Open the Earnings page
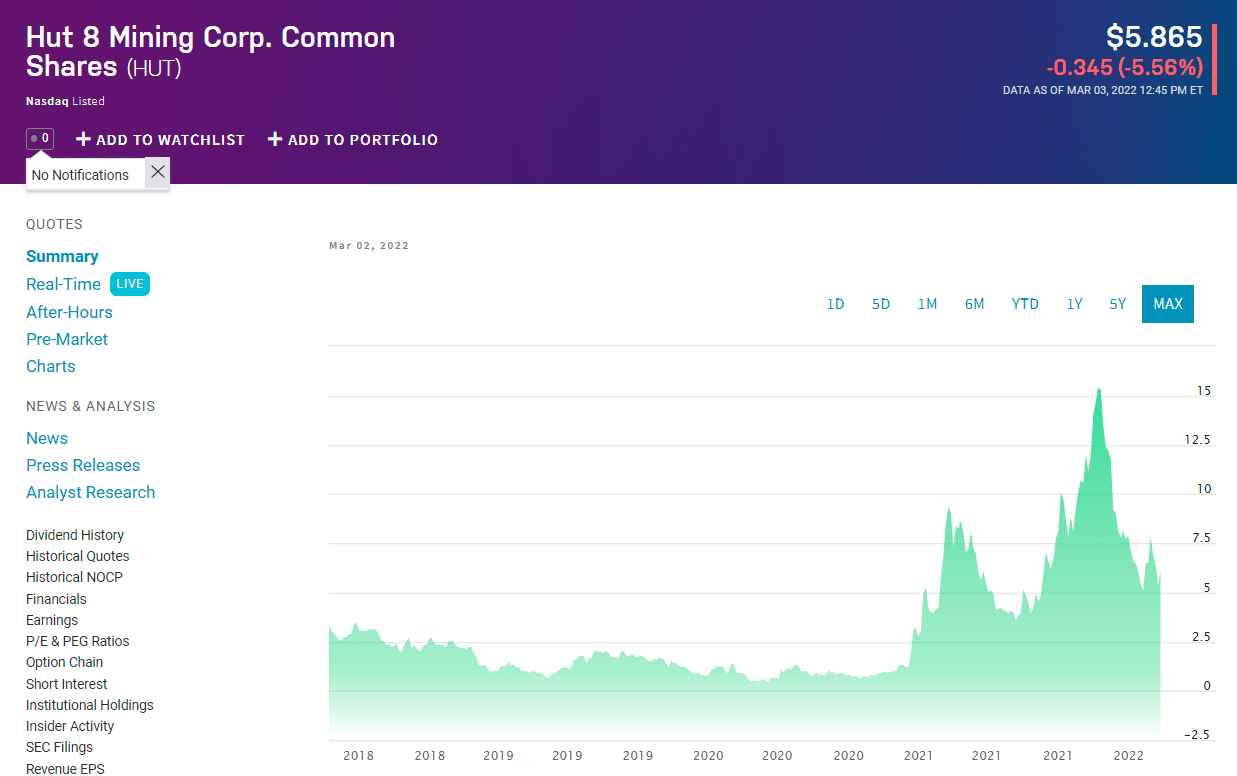 [x=52, y=620]
